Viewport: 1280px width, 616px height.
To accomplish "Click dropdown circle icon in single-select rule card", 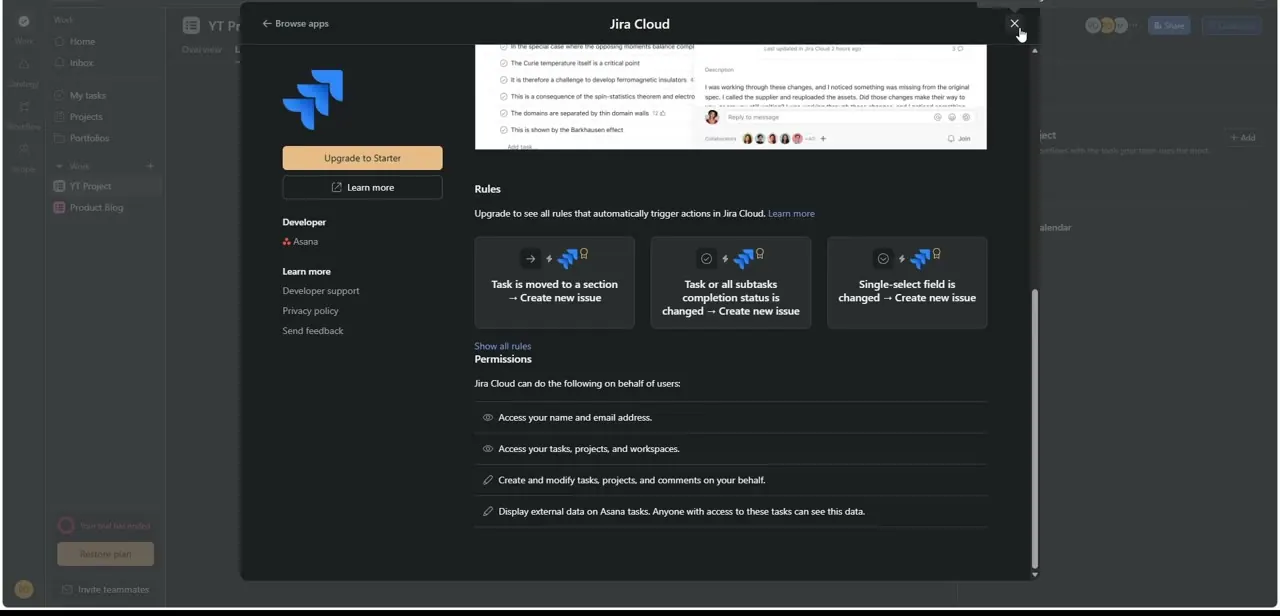I will coord(883,259).
